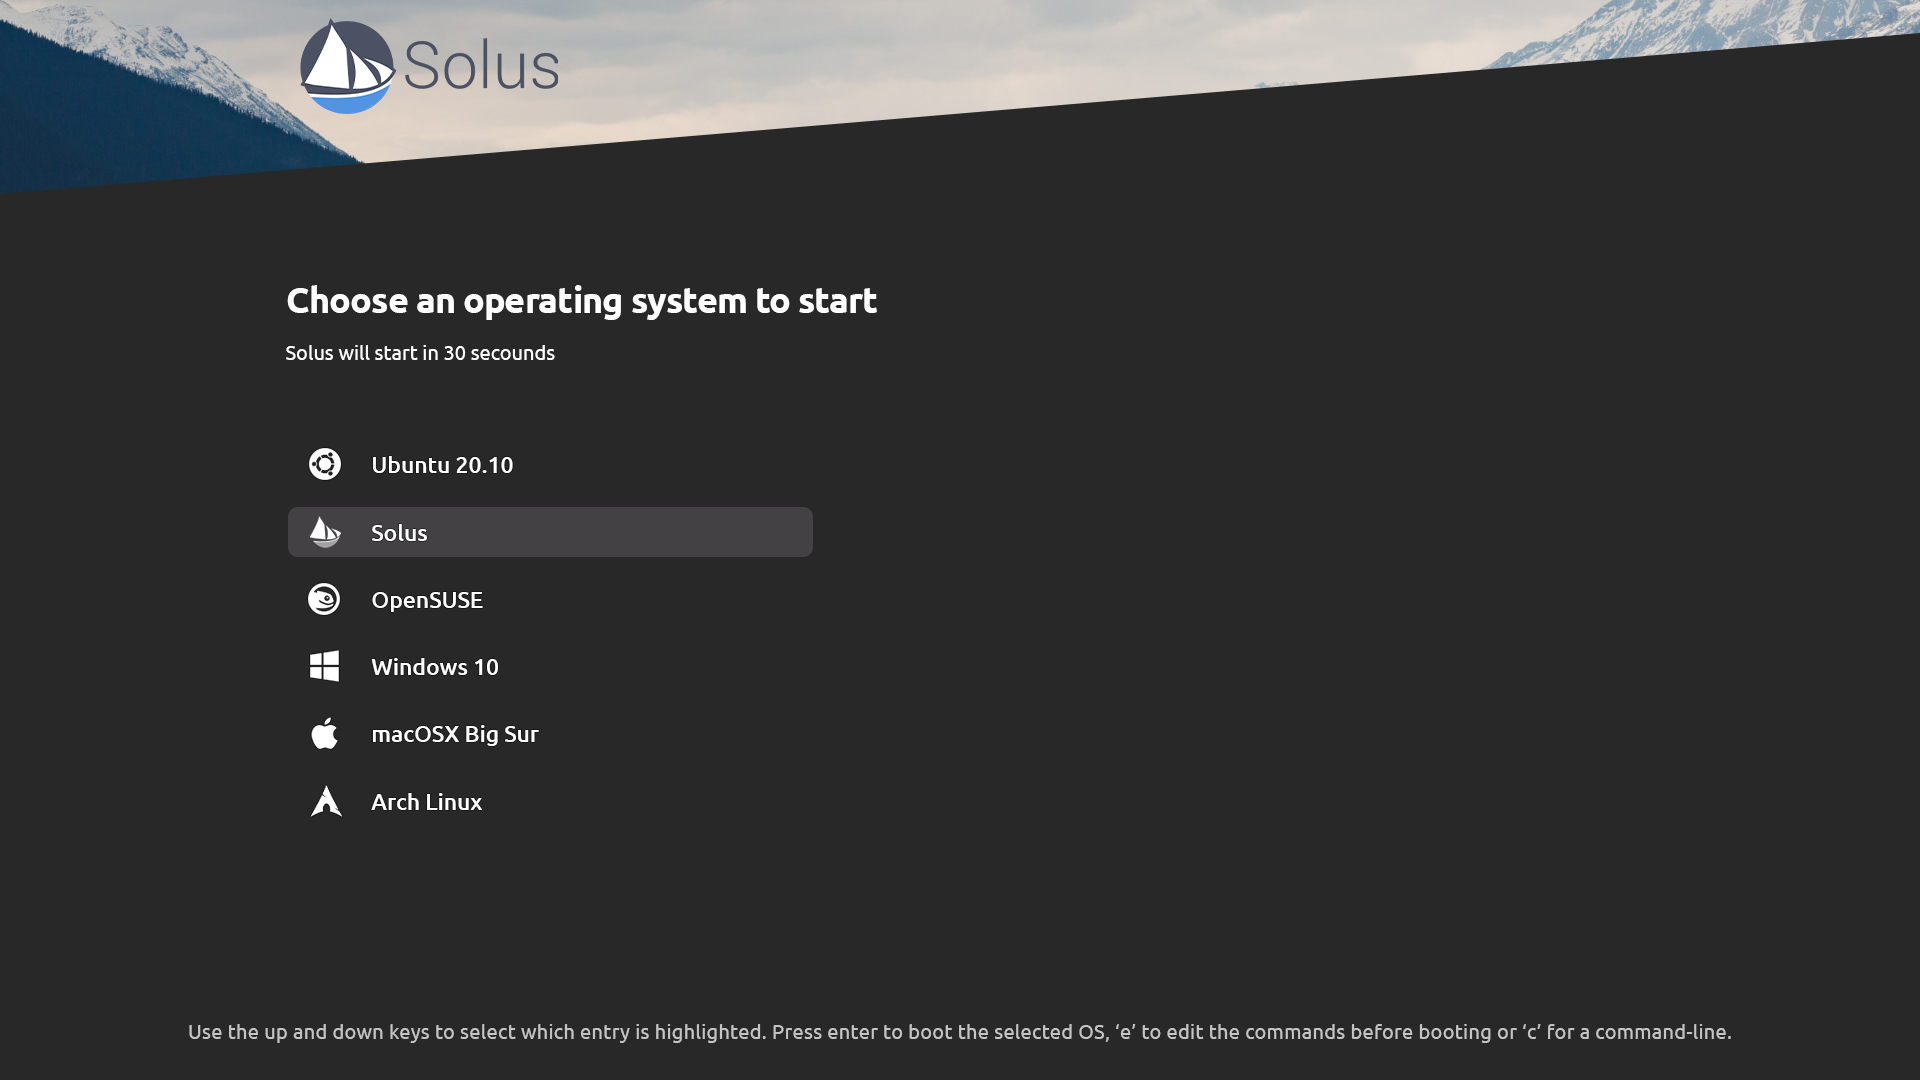Select the Ubuntu 20.10 boot entry

tap(442, 465)
